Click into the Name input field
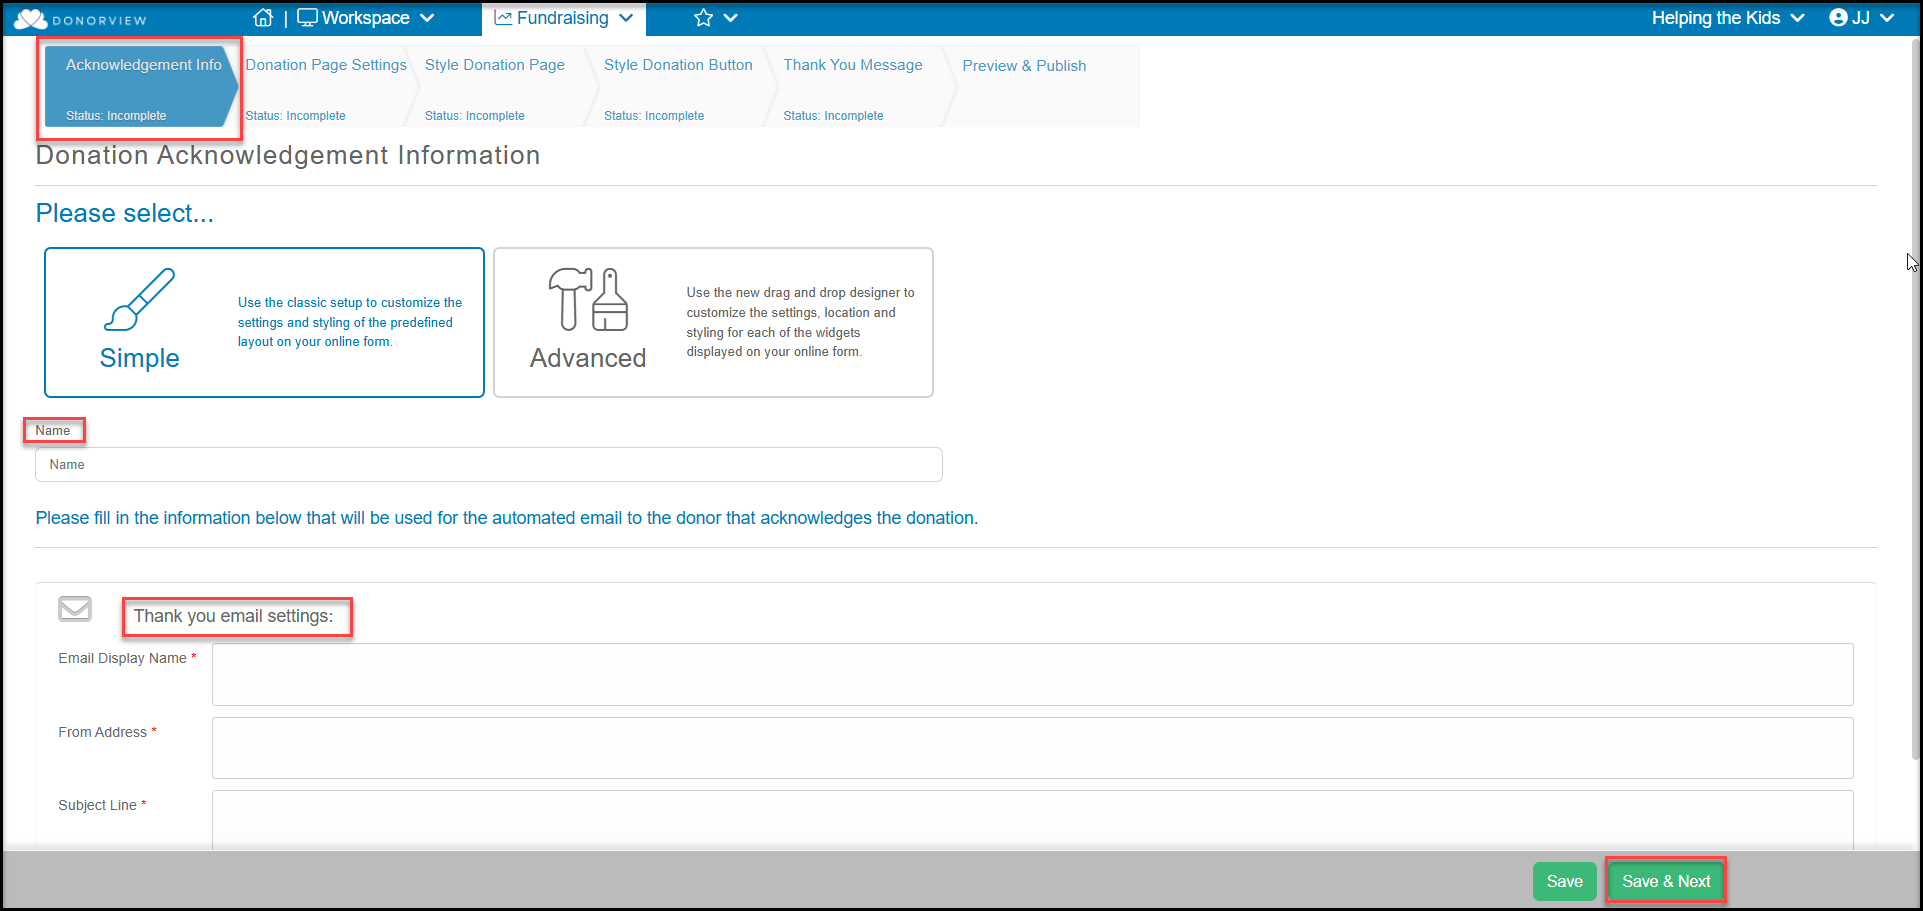Screen dimensions: 1923x911 pos(489,464)
